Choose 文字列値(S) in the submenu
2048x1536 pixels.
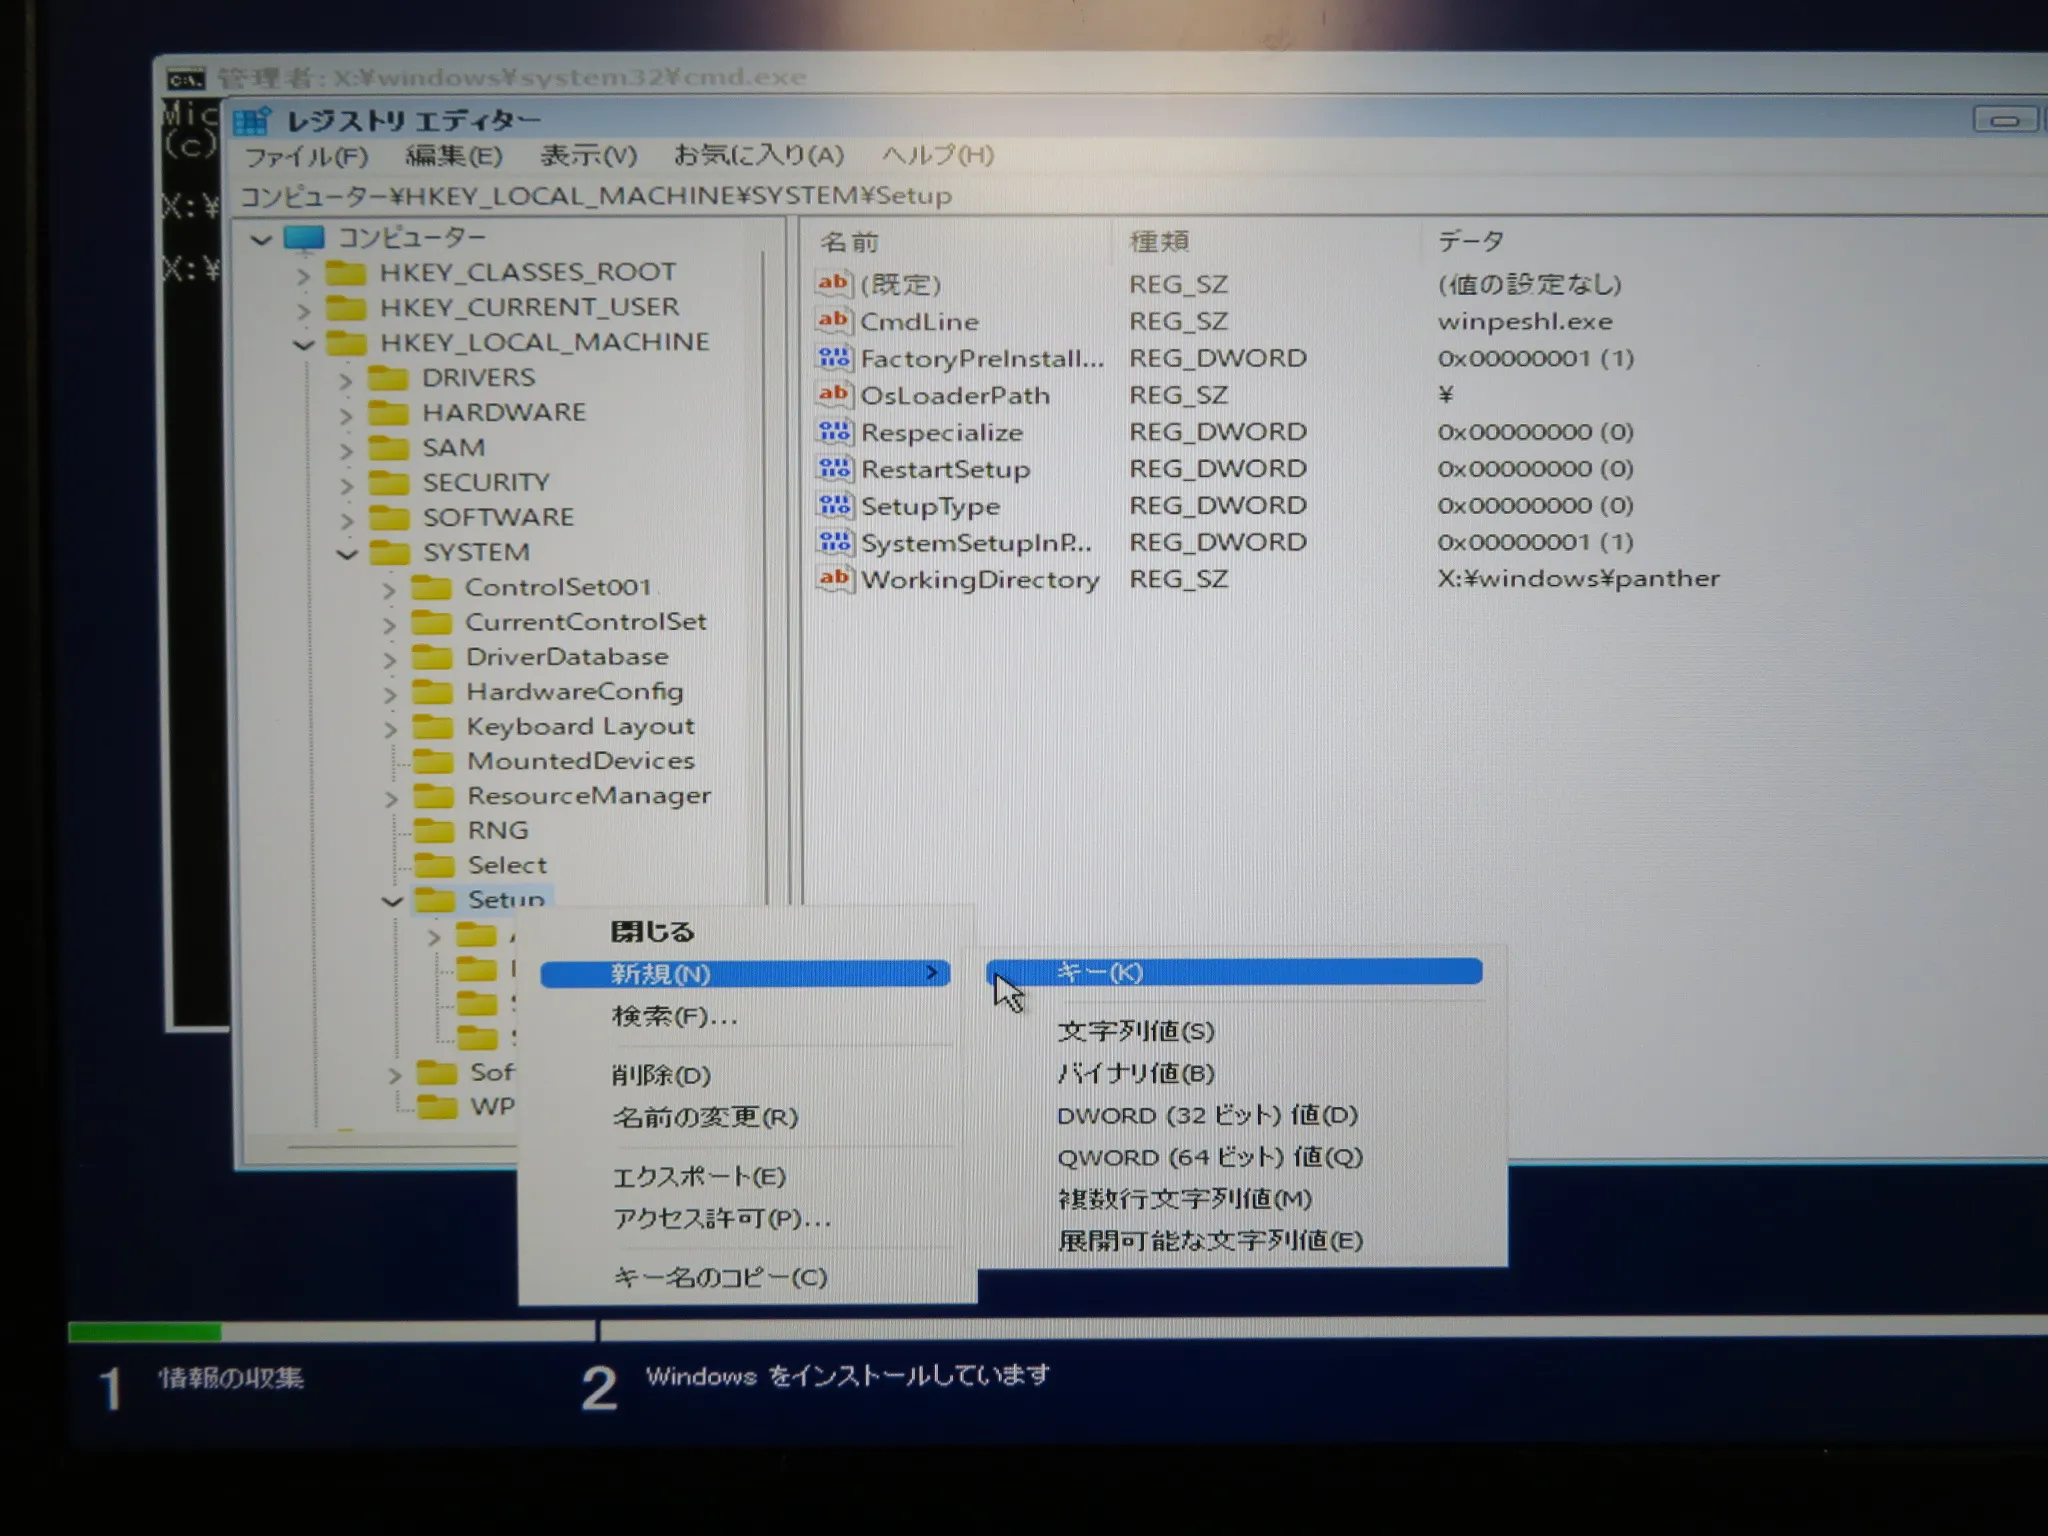coord(1136,1031)
